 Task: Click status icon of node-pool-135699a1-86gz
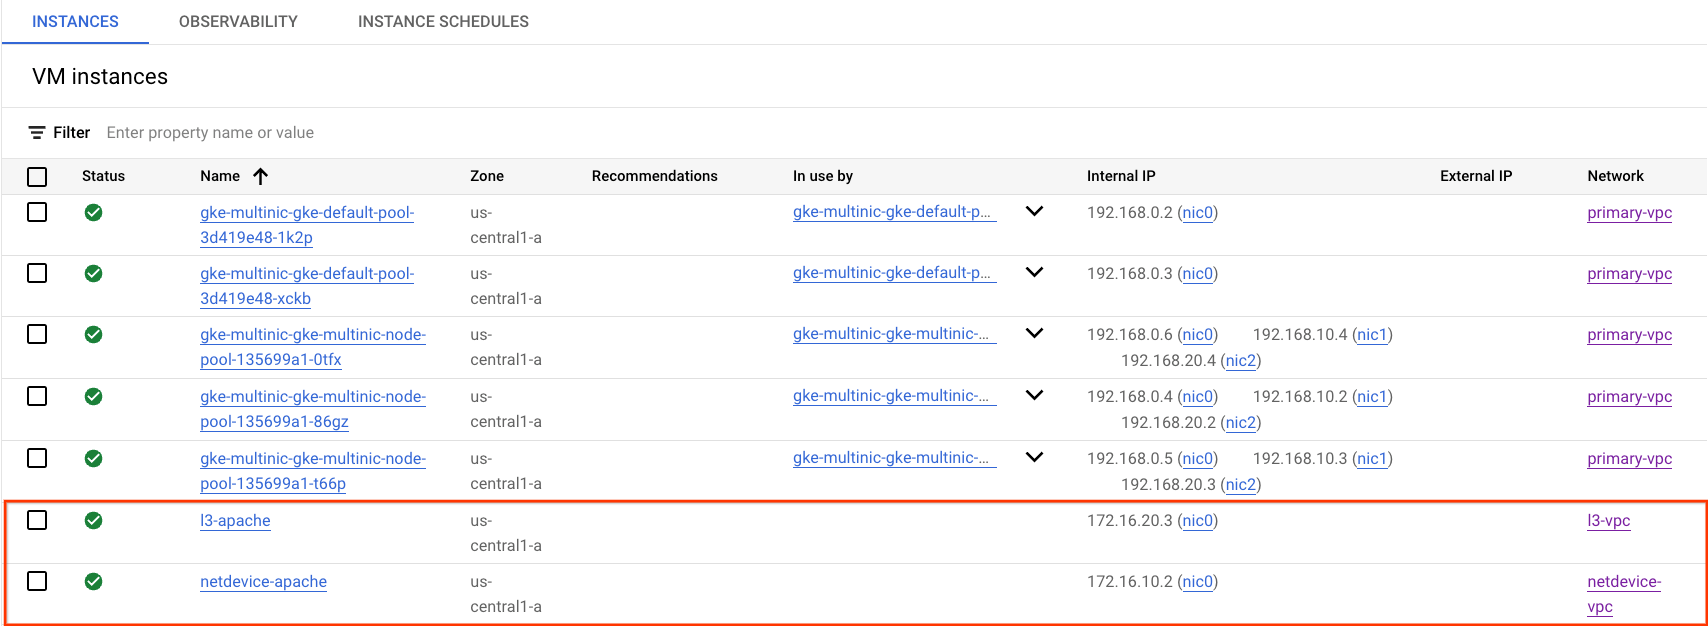pos(93,396)
